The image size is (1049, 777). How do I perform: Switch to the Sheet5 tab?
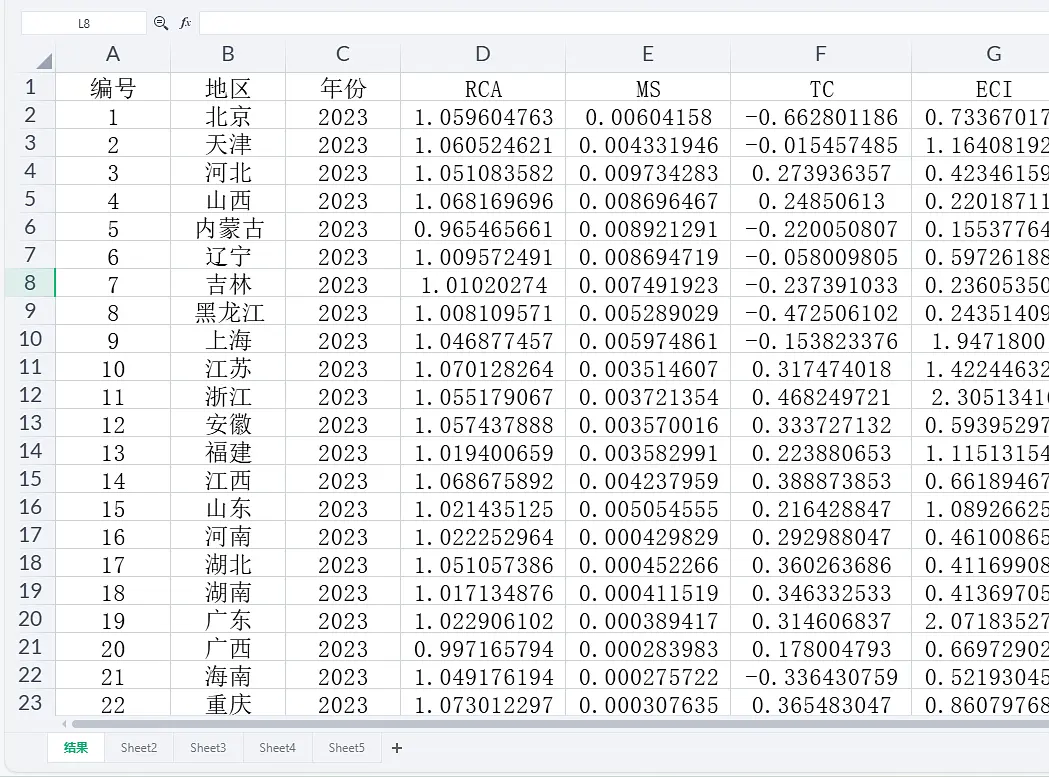coord(346,747)
